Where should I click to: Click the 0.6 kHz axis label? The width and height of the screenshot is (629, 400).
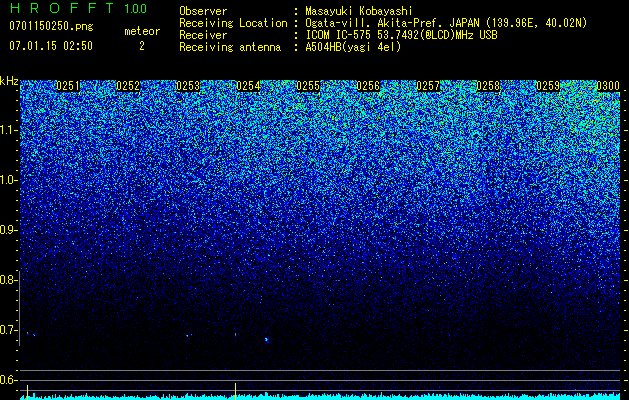click(8, 380)
